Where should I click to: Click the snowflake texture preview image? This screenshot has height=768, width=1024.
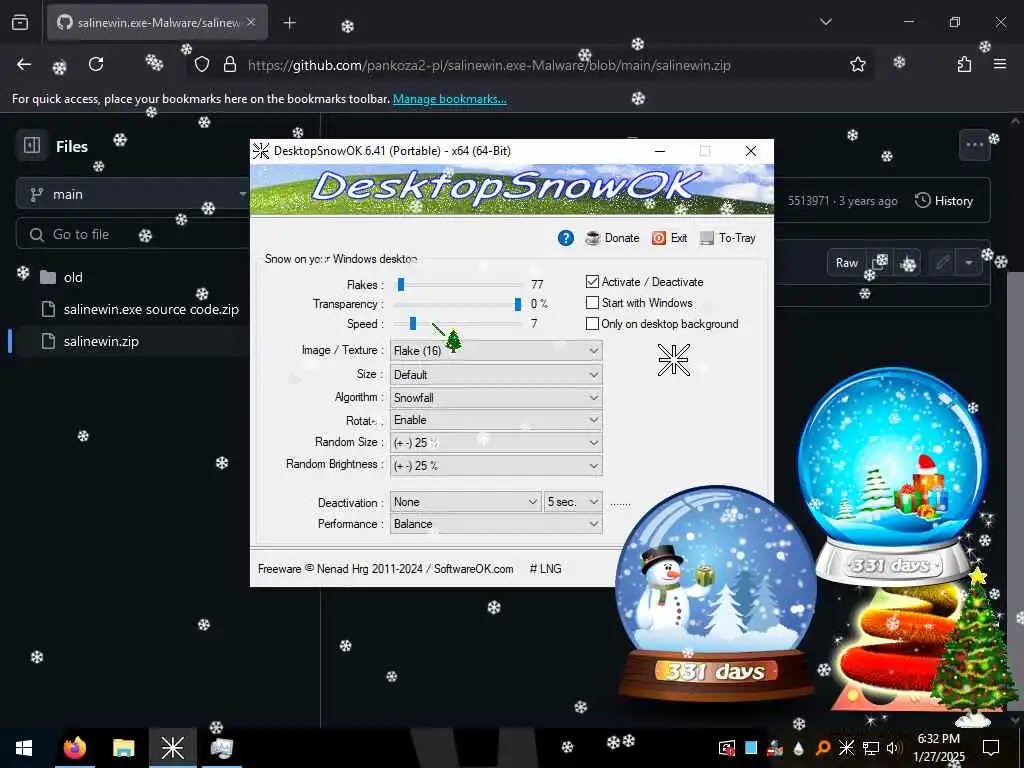(x=674, y=360)
